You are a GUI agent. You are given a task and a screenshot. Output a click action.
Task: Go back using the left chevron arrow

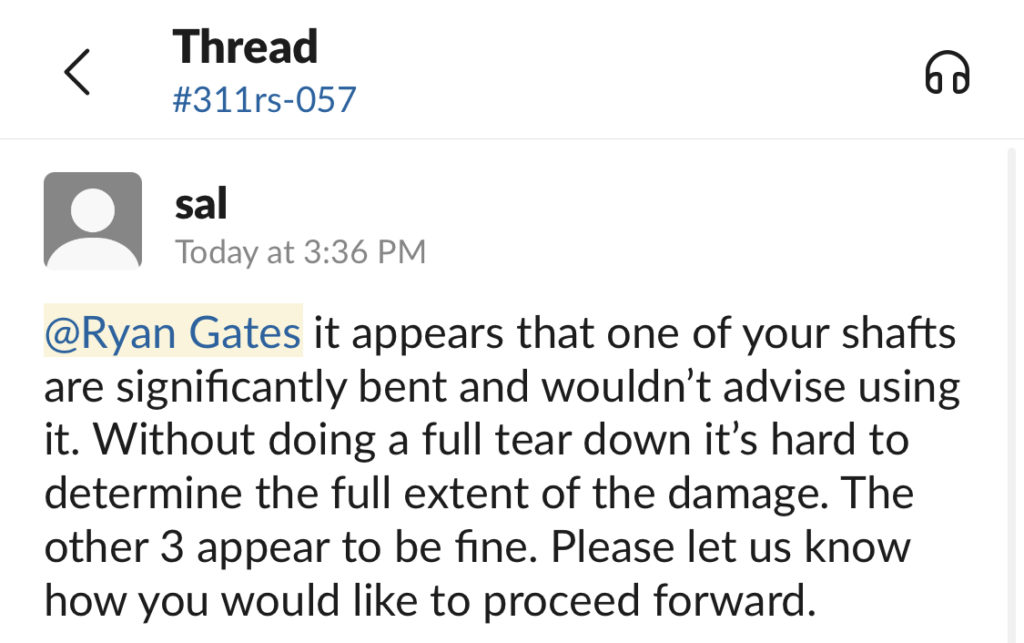click(76, 72)
